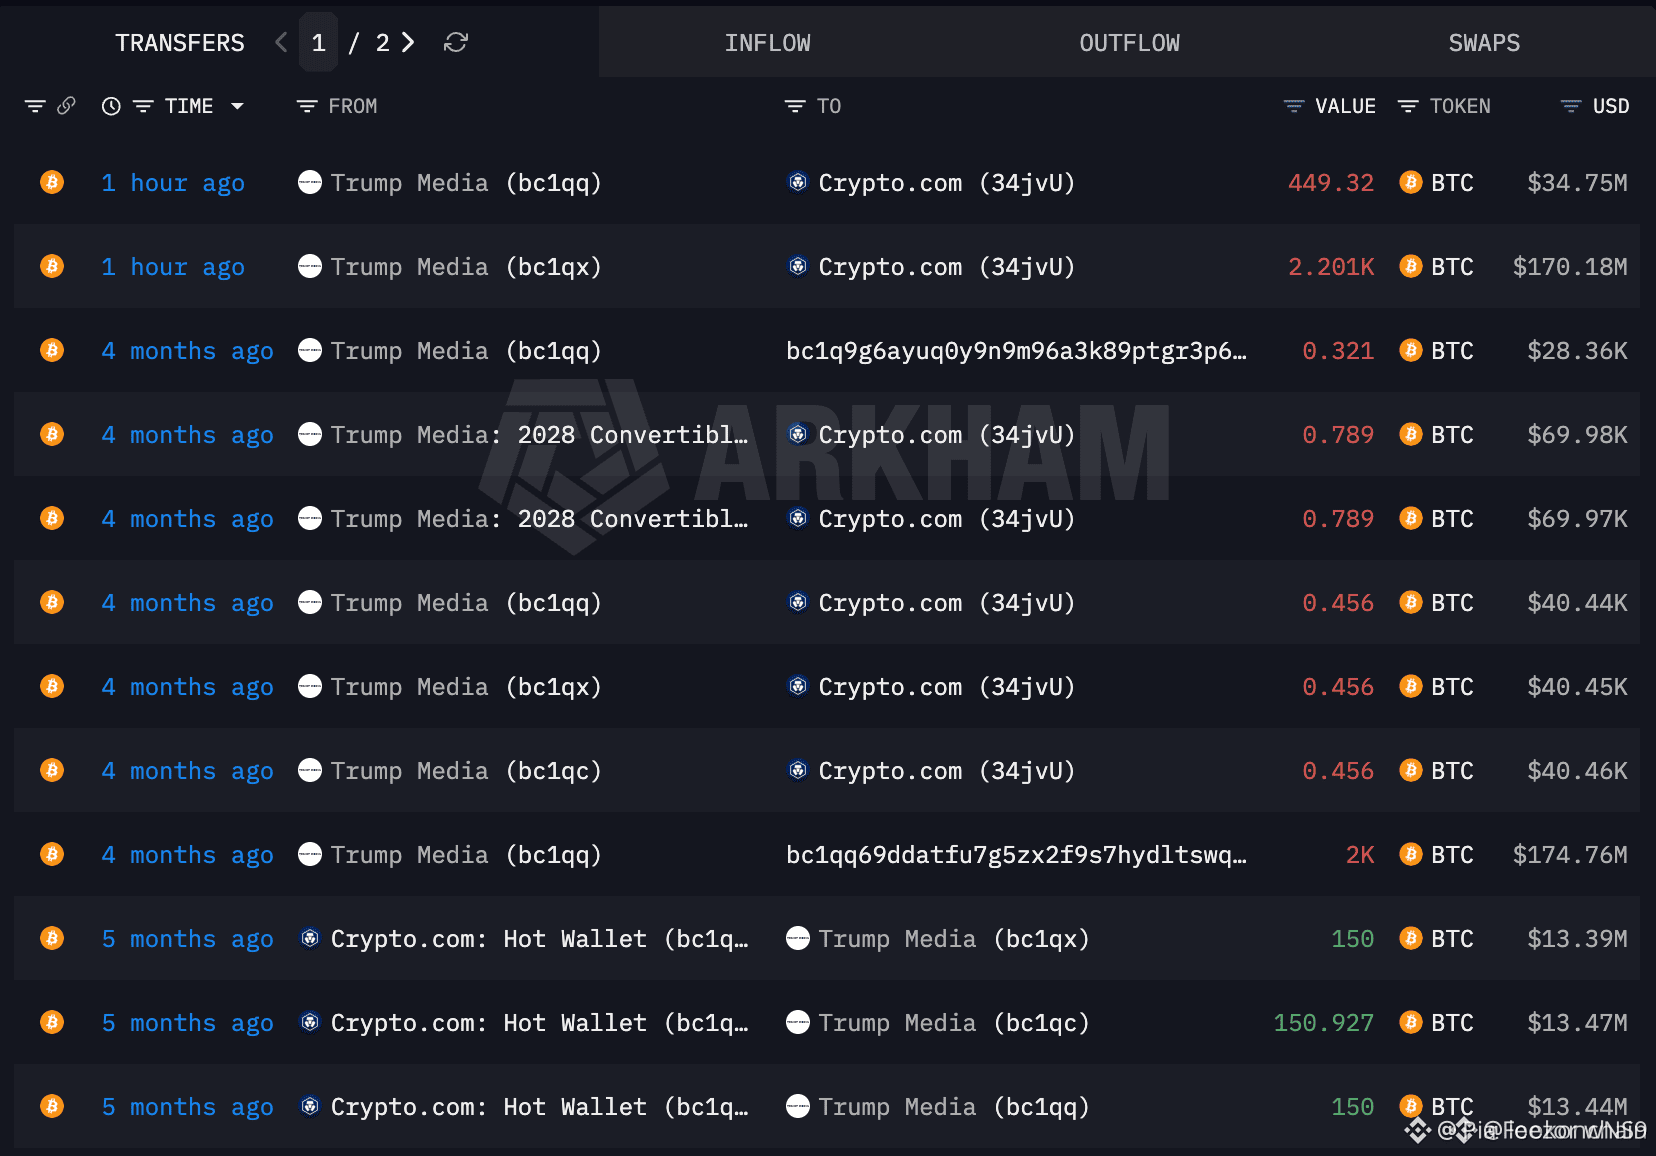Click the $28.36K USD amount

click(1577, 351)
